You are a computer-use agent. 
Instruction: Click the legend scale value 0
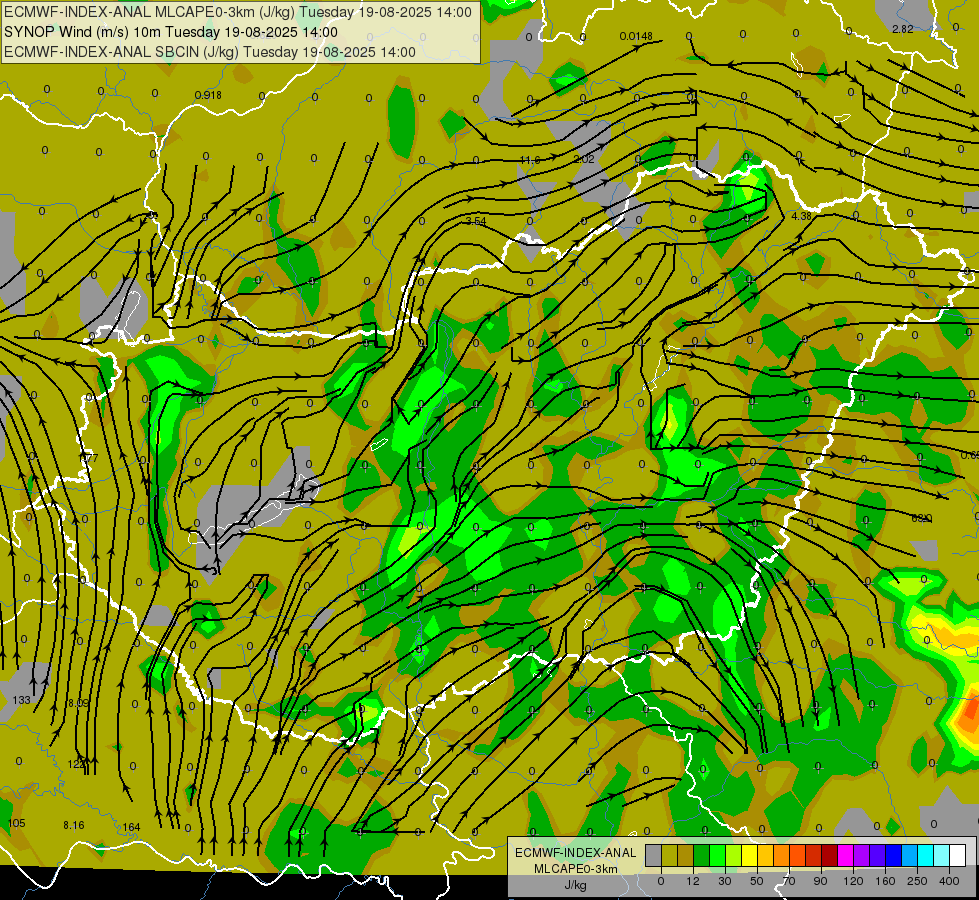(661, 881)
